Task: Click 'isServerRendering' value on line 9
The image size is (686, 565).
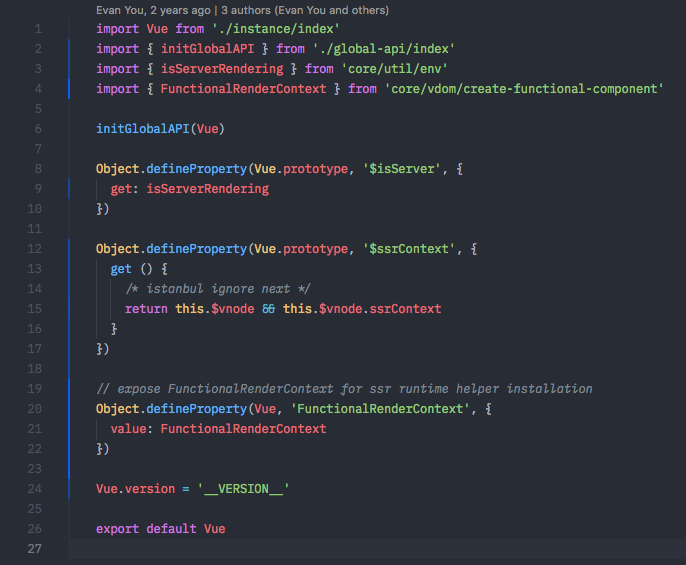Action: (x=207, y=189)
